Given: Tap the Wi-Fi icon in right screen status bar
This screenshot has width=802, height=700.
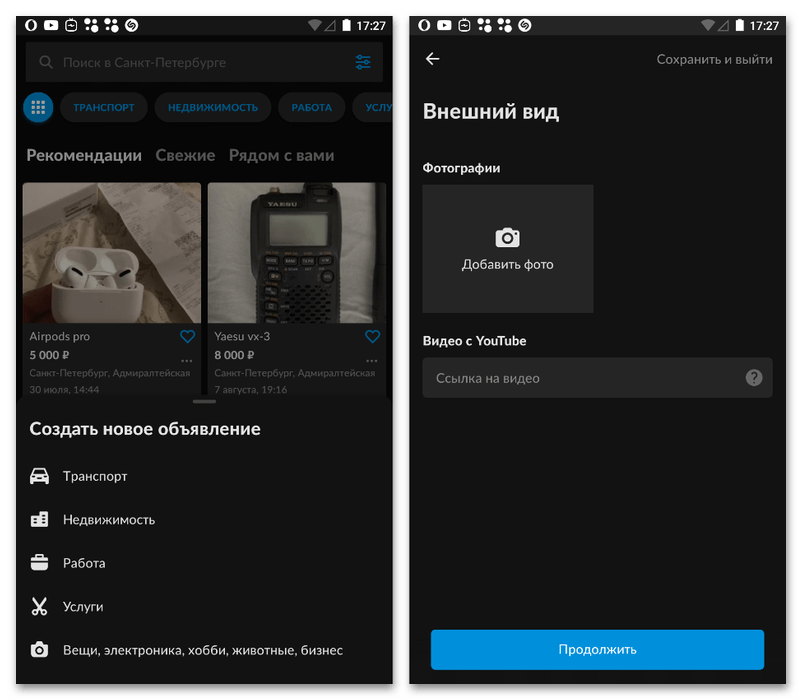Looking at the screenshot, I should click(x=707, y=25).
